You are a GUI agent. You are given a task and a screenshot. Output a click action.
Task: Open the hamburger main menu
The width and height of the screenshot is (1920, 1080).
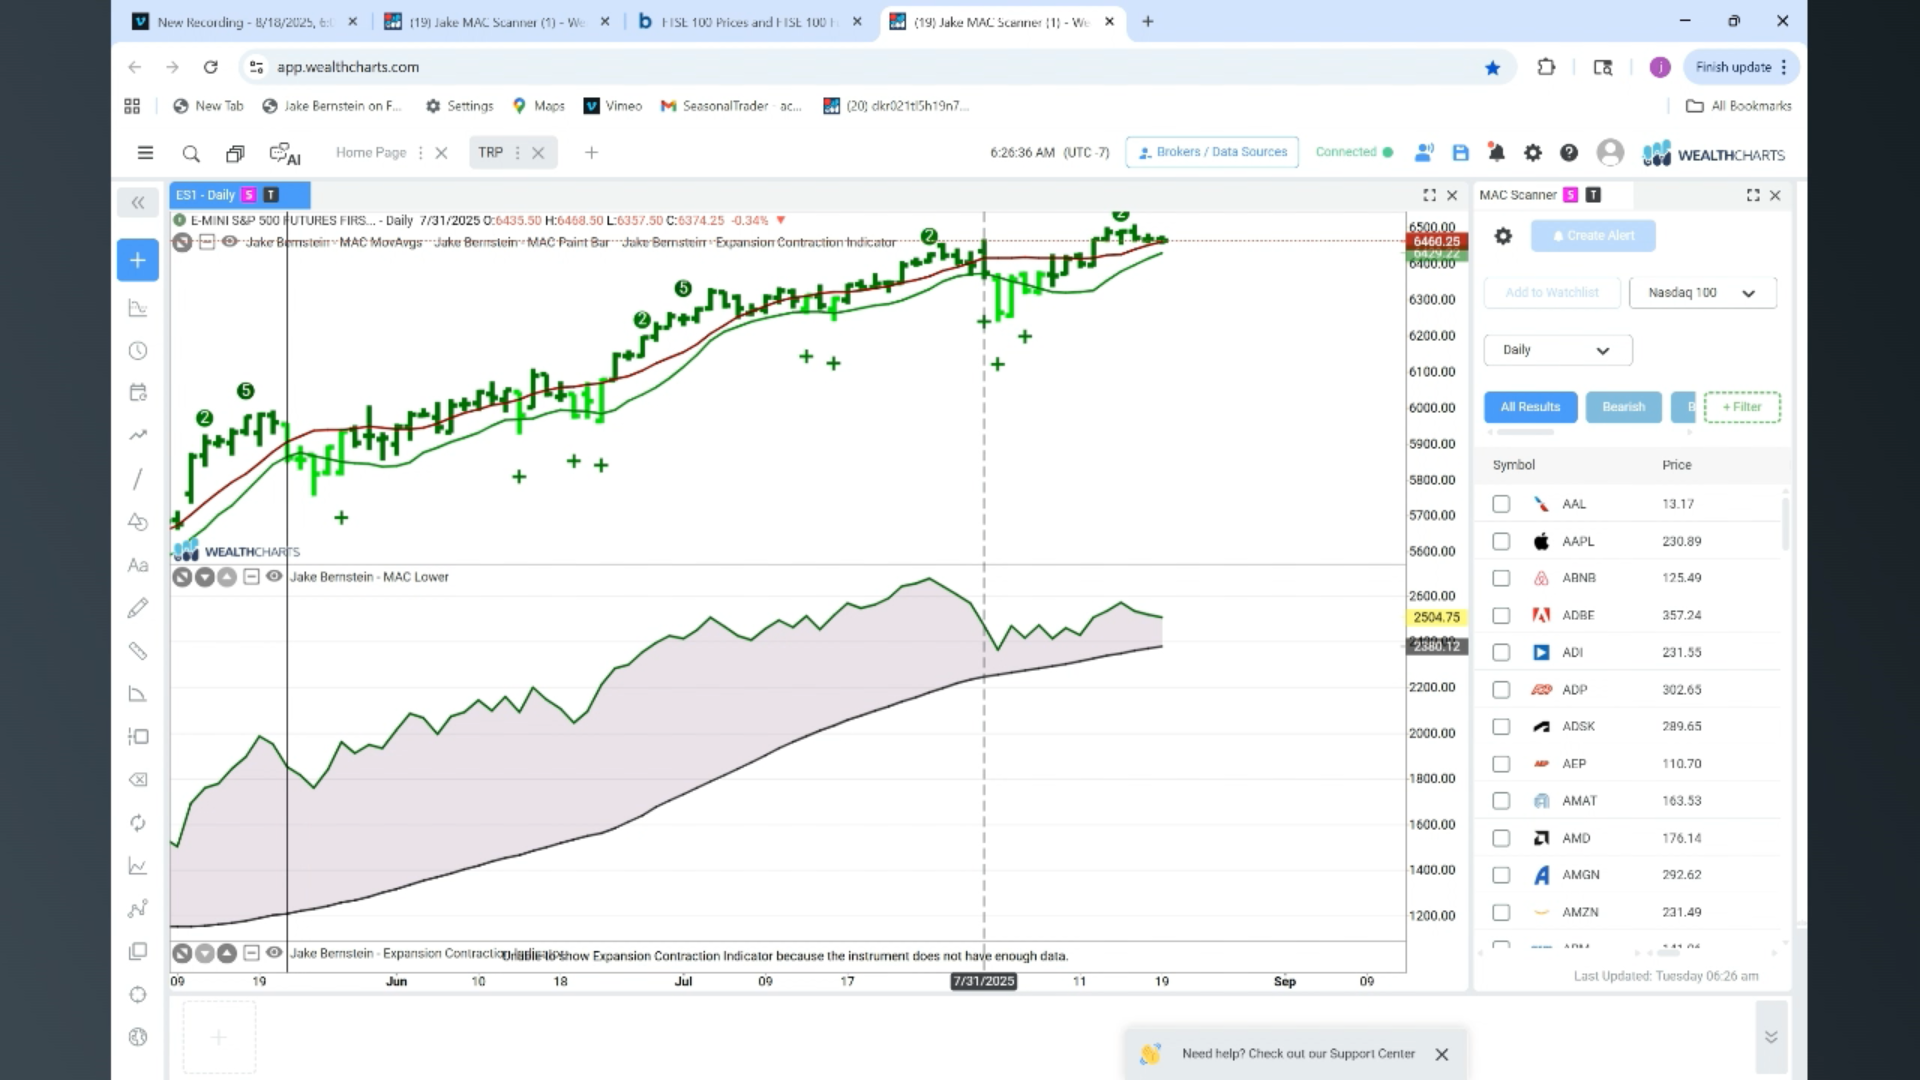[145, 153]
